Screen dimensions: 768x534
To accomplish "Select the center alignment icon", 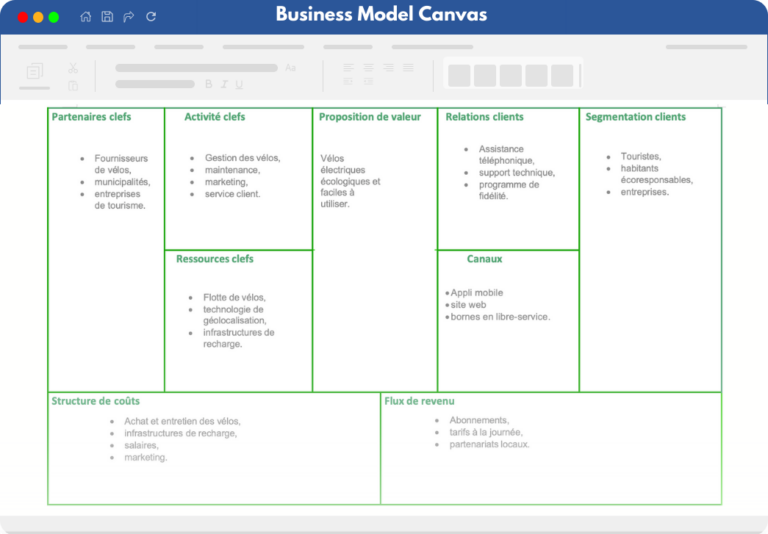I will pyautogui.click(x=368, y=68).
